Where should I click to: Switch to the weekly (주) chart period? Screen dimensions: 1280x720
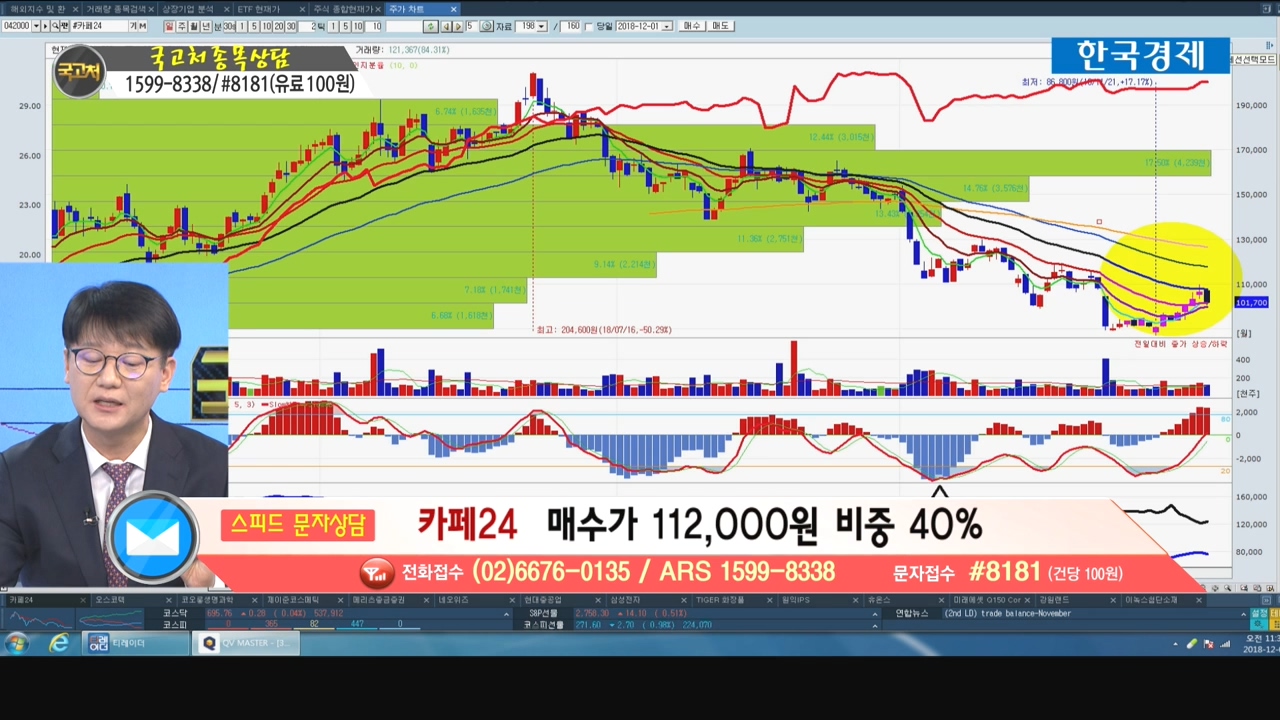[182, 26]
